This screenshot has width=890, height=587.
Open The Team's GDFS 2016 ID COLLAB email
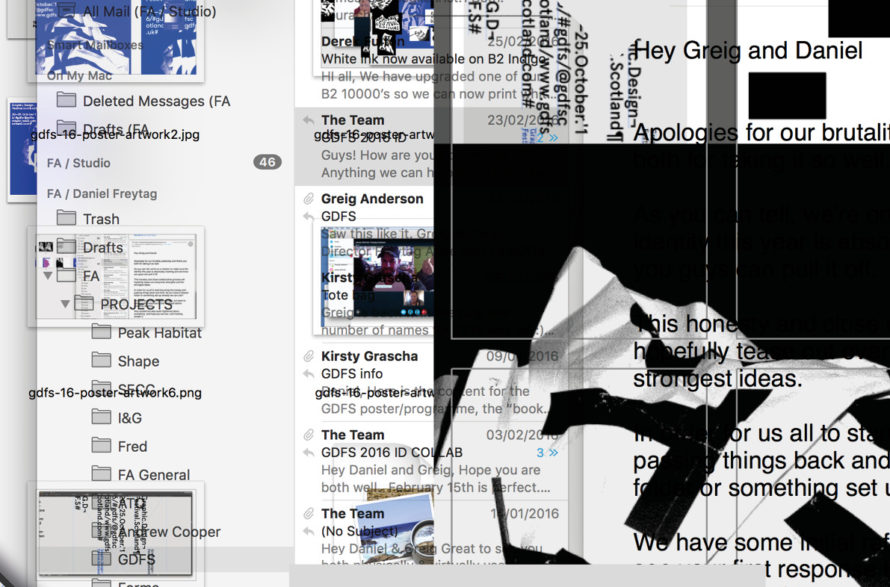[433, 461]
